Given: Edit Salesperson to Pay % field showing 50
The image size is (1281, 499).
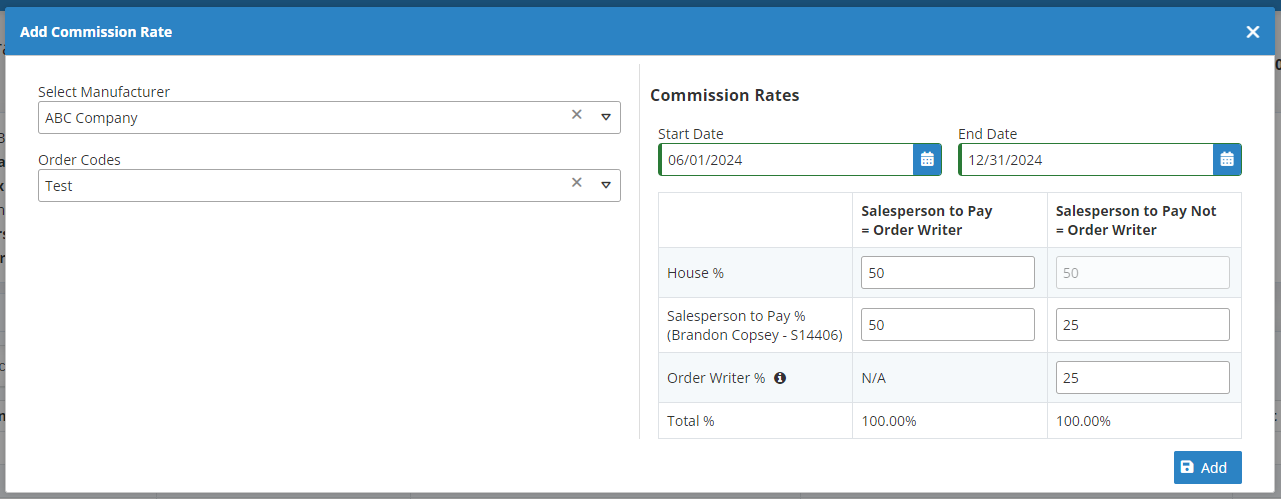Looking at the screenshot, I should tap(947, 324).
